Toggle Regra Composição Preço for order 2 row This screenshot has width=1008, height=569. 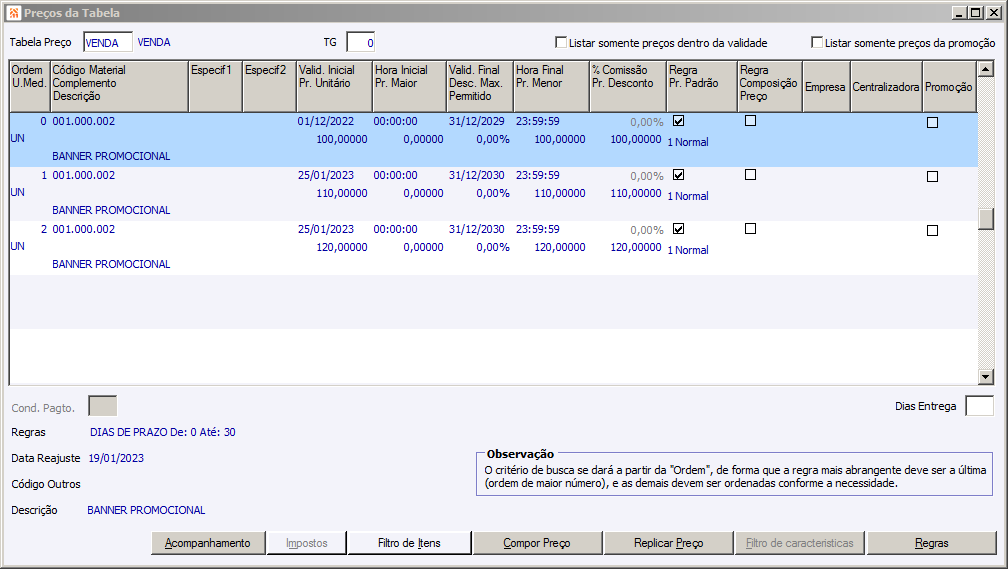751,229
